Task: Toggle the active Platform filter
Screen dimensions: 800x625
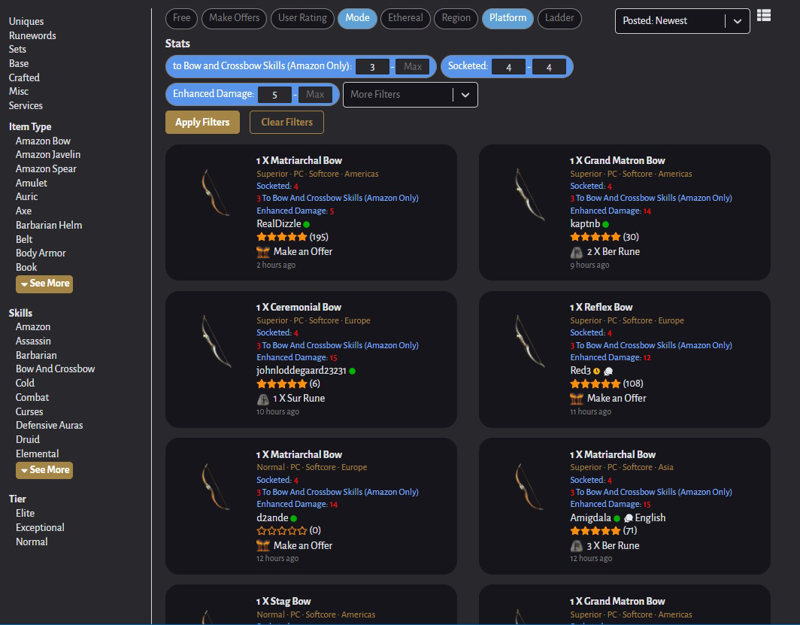Action: (x=508, y=18)
